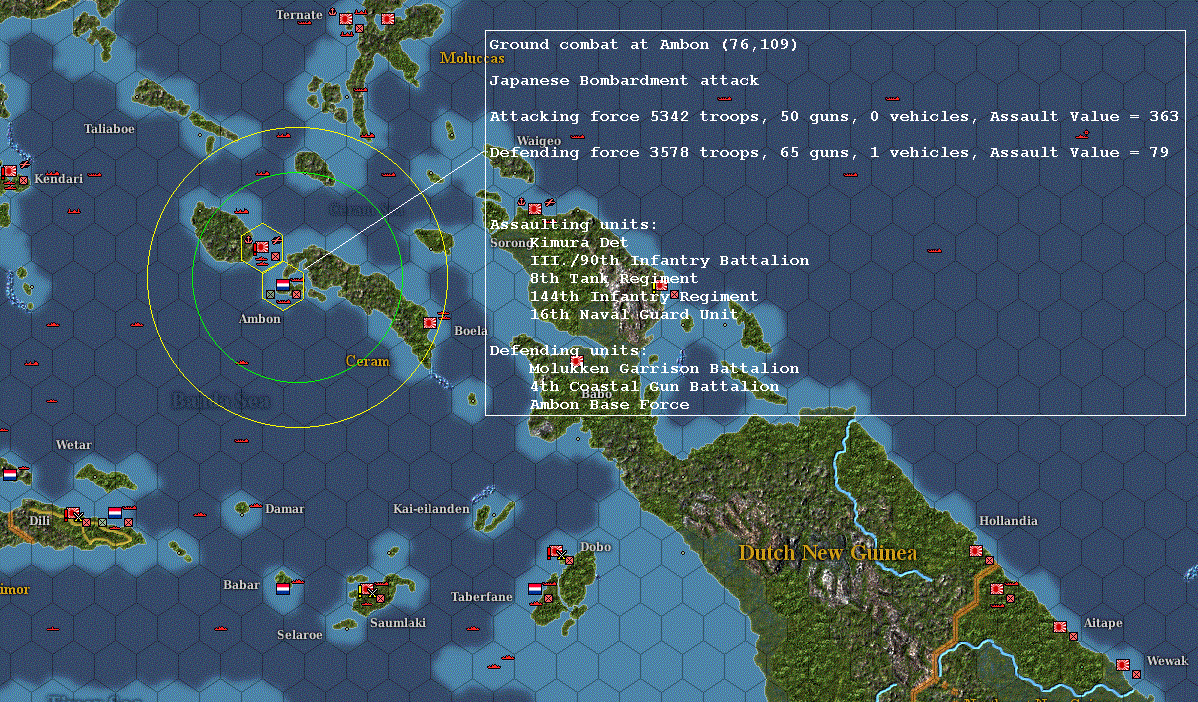Click 'Ambon Base Force' entry
The height and width of the screenshot is (702, 1198).
pyautogui.click(x=609, y=405)
